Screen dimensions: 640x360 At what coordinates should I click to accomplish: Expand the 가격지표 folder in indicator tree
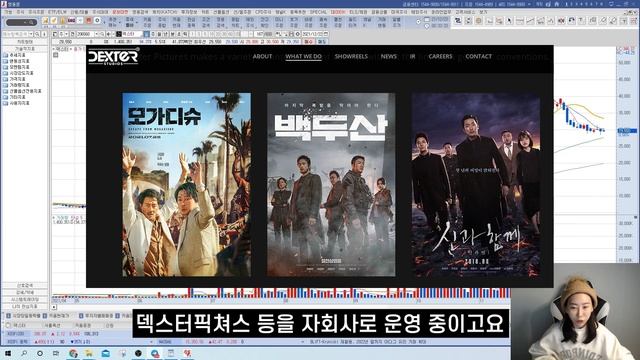14,79
